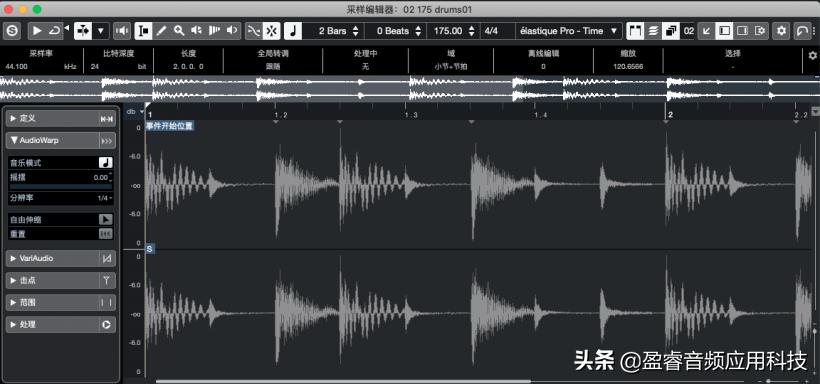Open the toolbar setup gear

pos(781,31)
